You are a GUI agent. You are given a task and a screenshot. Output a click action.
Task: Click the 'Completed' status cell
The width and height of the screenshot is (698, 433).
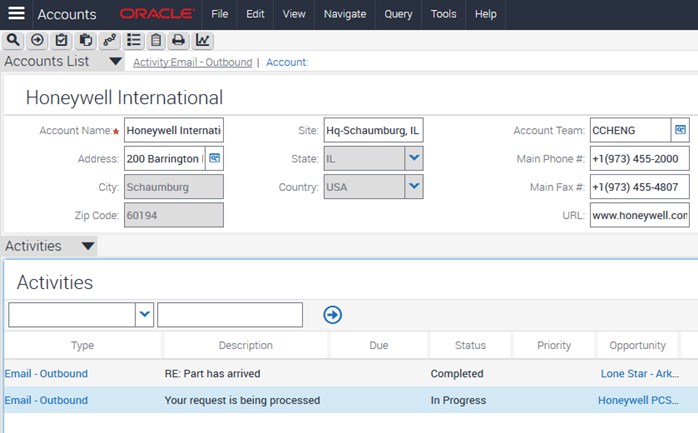457,373
